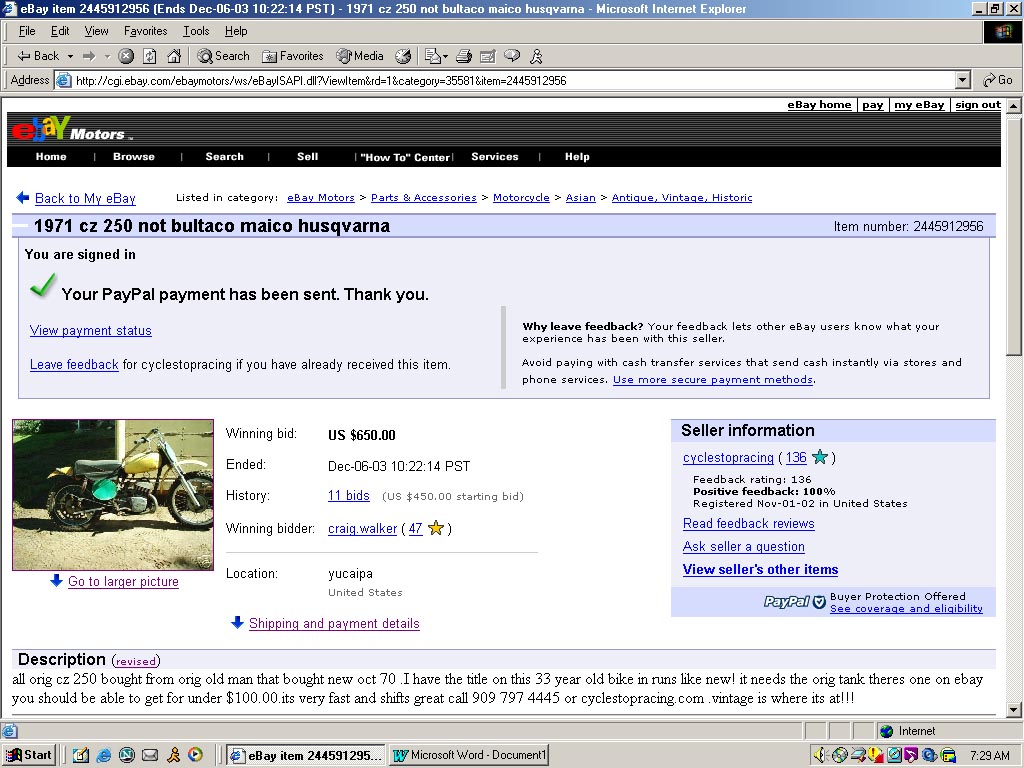Click the motorcycle thumbnail photo

(x=113, y=494)
